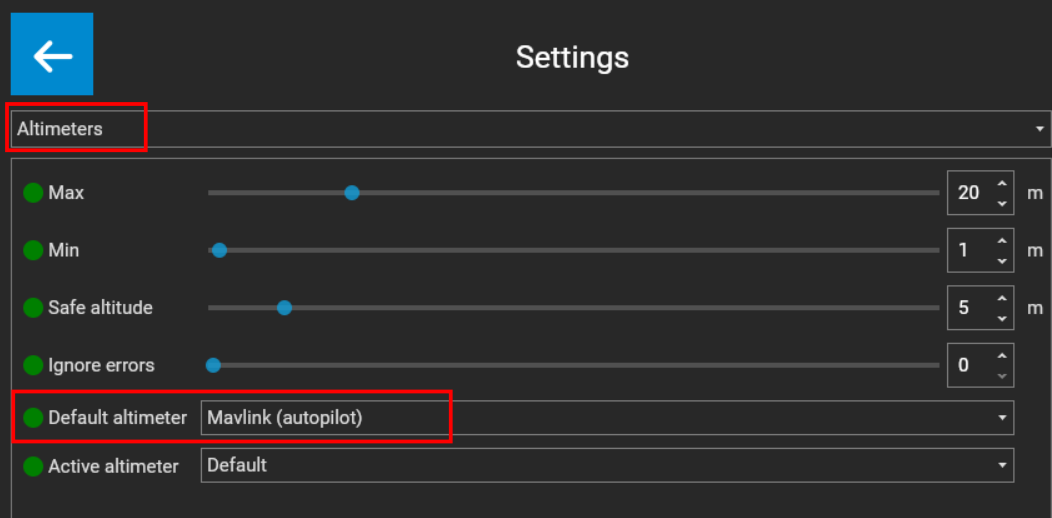
Task: Increase Ignore errors value with up arrow
Action: [1002, 356]
